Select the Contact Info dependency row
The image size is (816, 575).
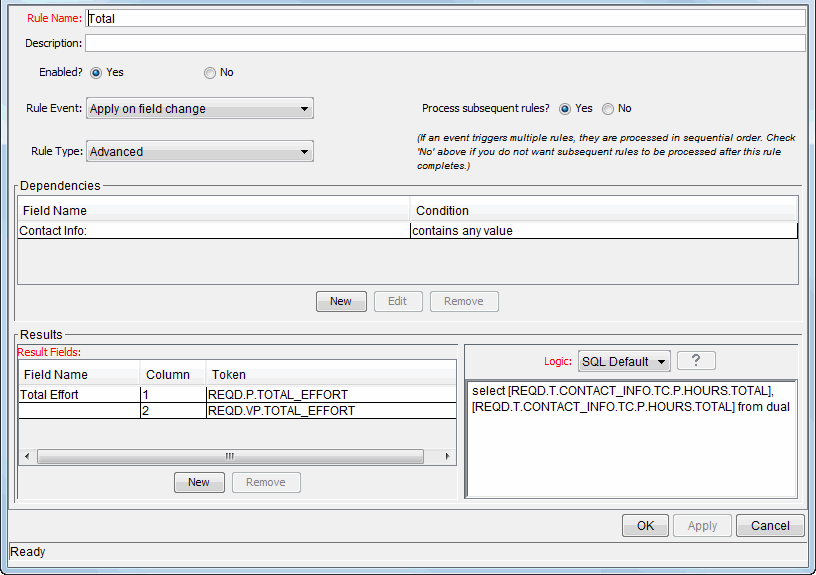pyautogui.click(x=214, y=231)
